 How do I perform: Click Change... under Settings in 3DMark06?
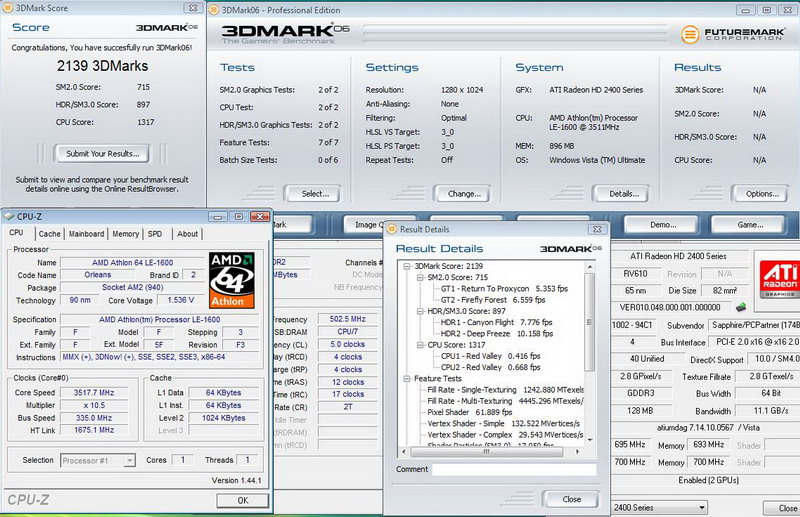464,194
